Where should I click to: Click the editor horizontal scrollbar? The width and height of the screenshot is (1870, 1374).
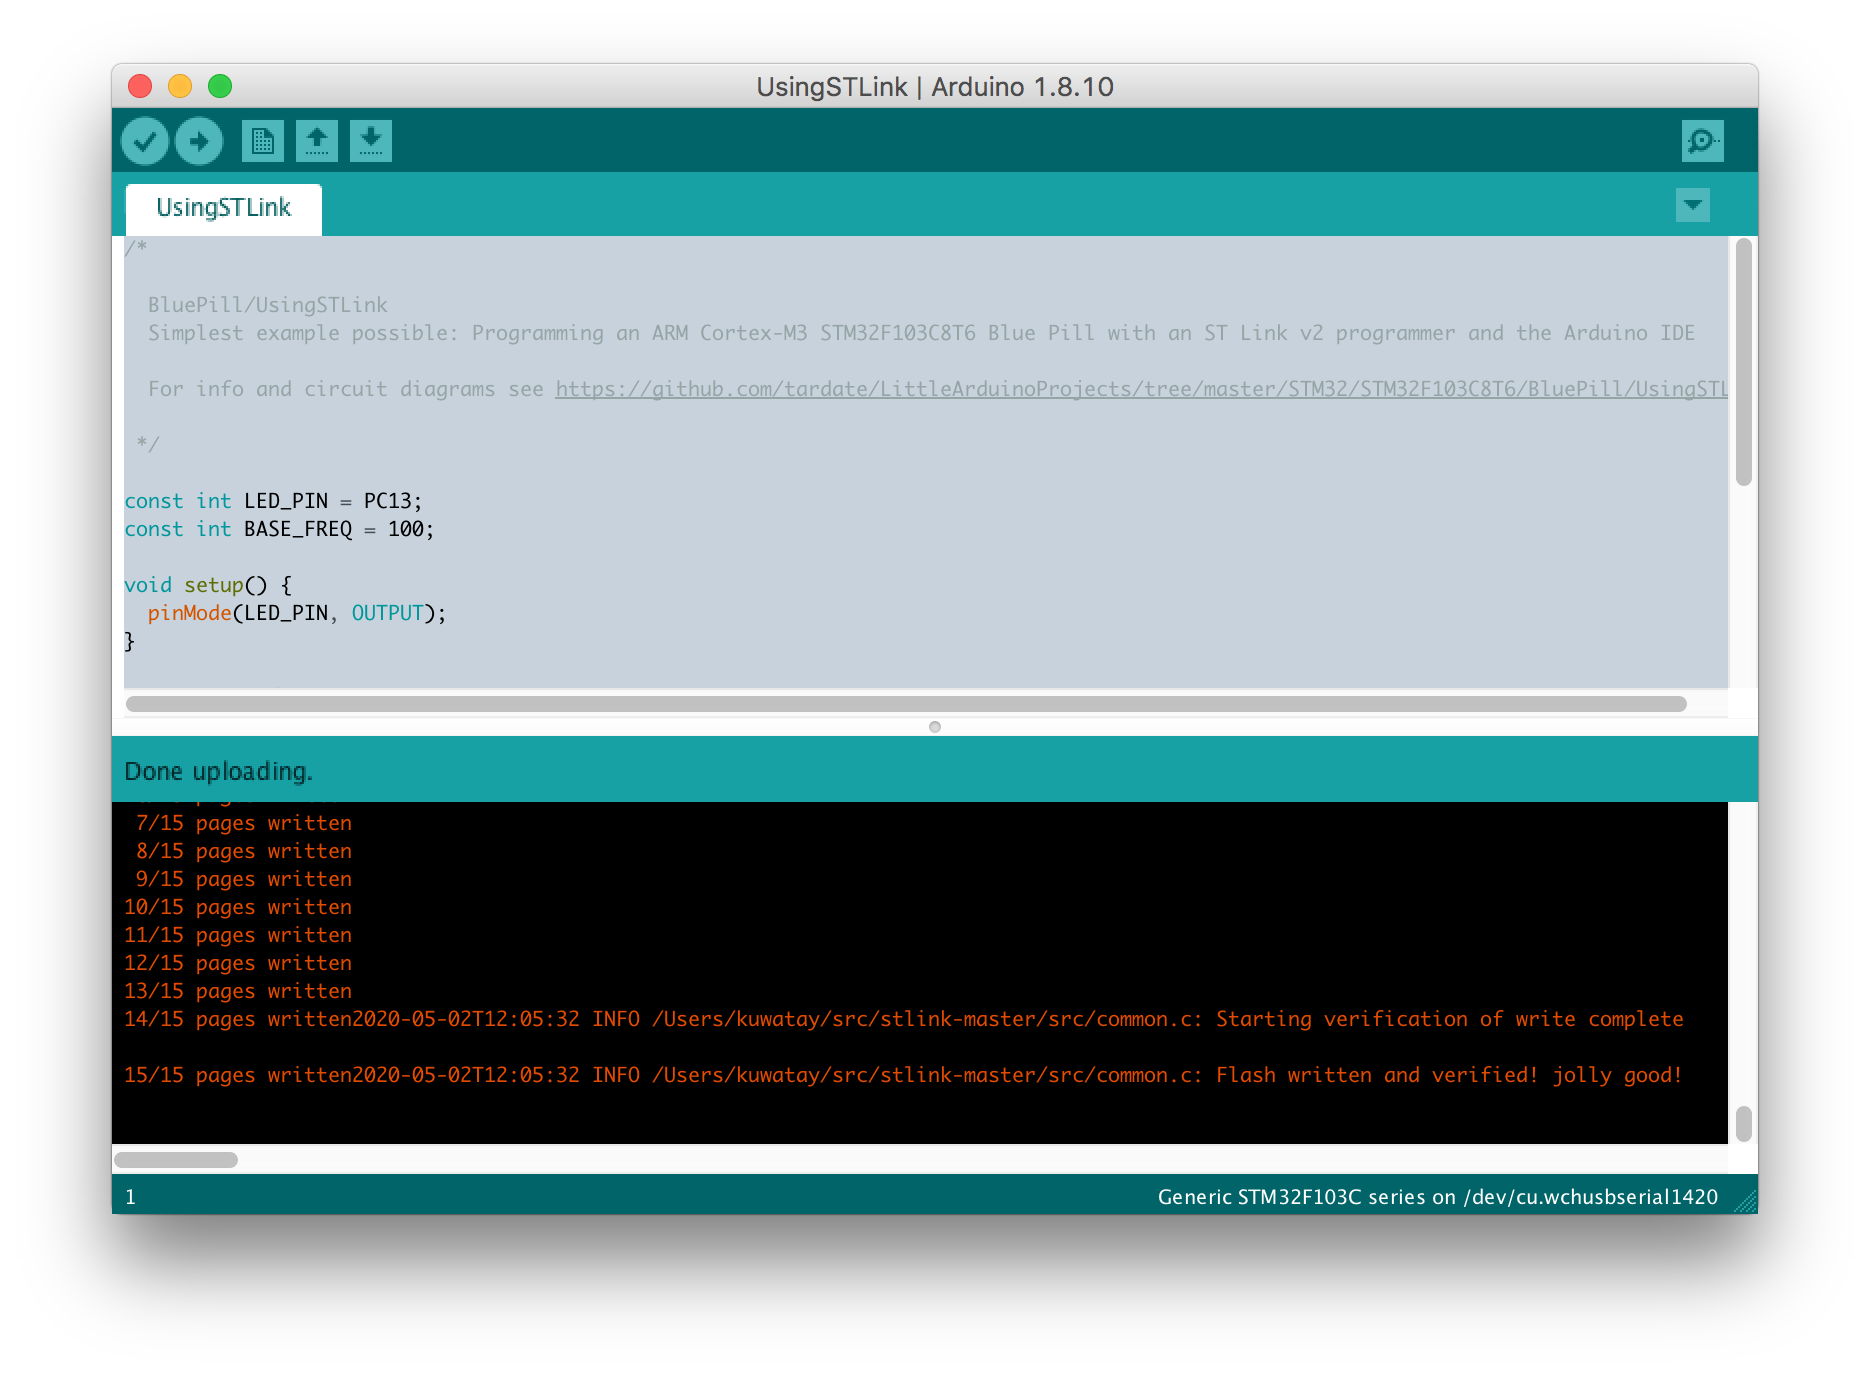click(906, 704)
